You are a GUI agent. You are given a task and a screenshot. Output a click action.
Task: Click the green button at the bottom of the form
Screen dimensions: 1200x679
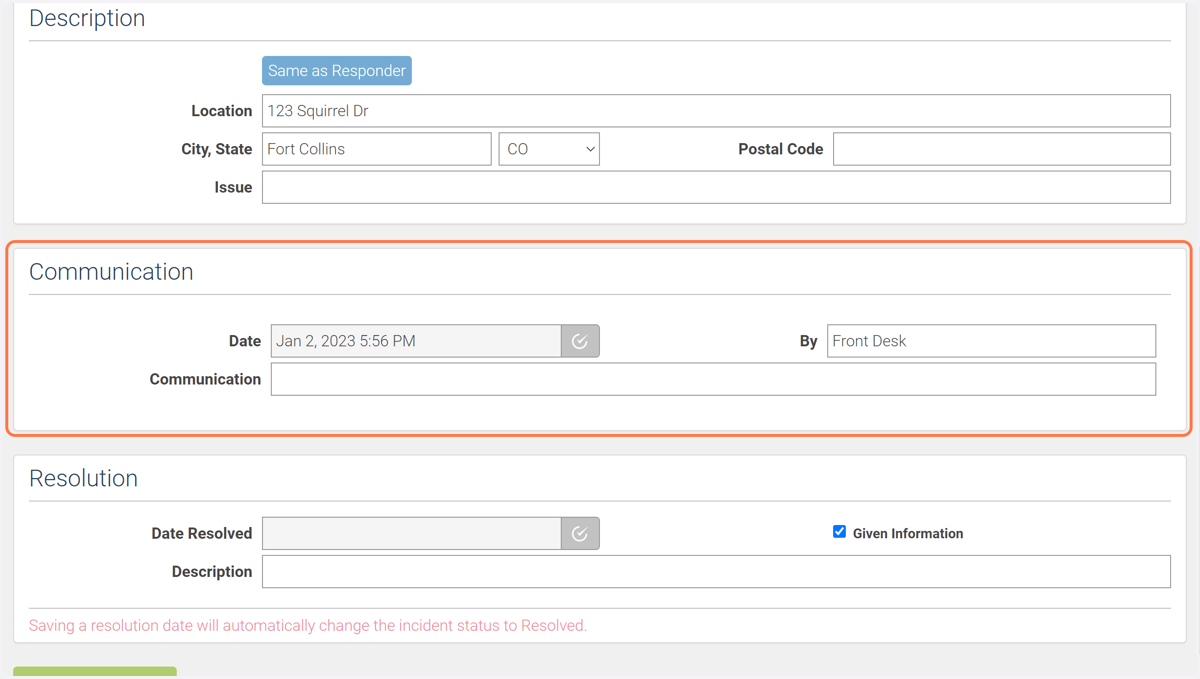point(95,673)
